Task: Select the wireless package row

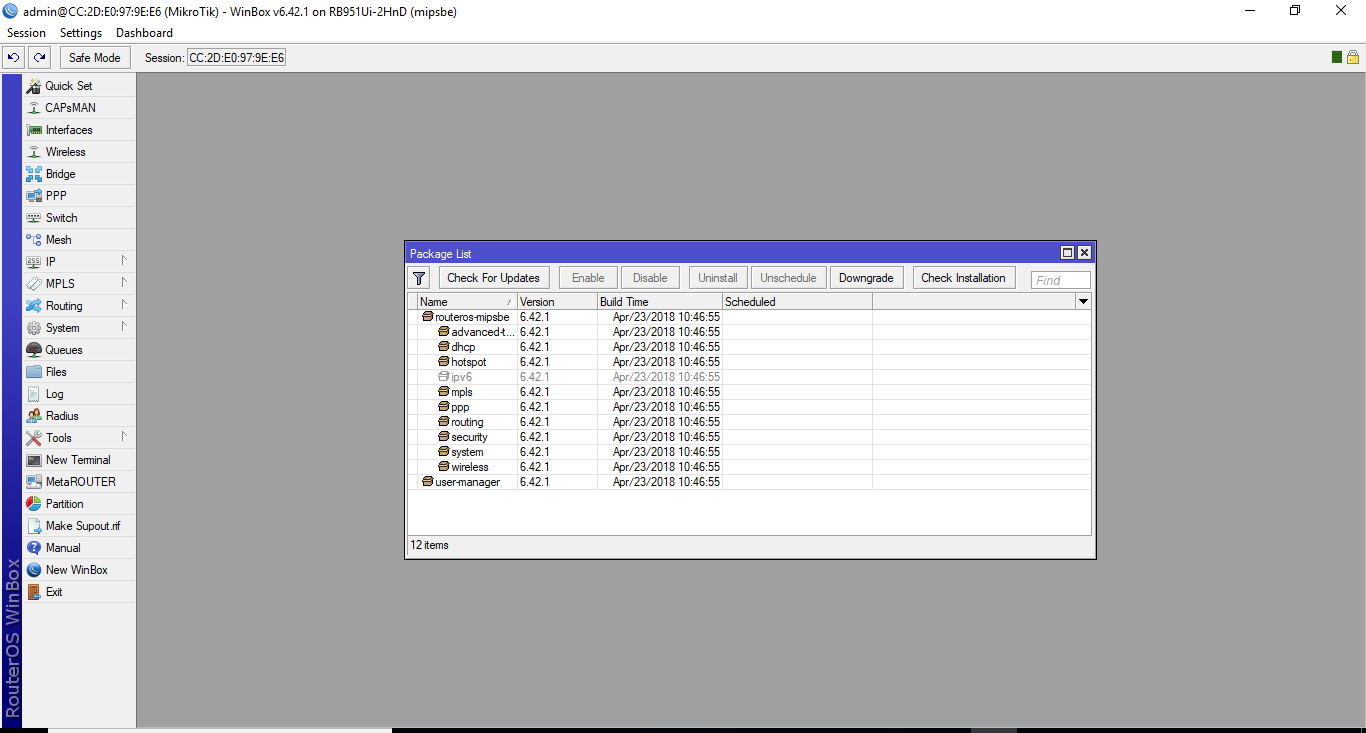Action: tap(749, 467)
